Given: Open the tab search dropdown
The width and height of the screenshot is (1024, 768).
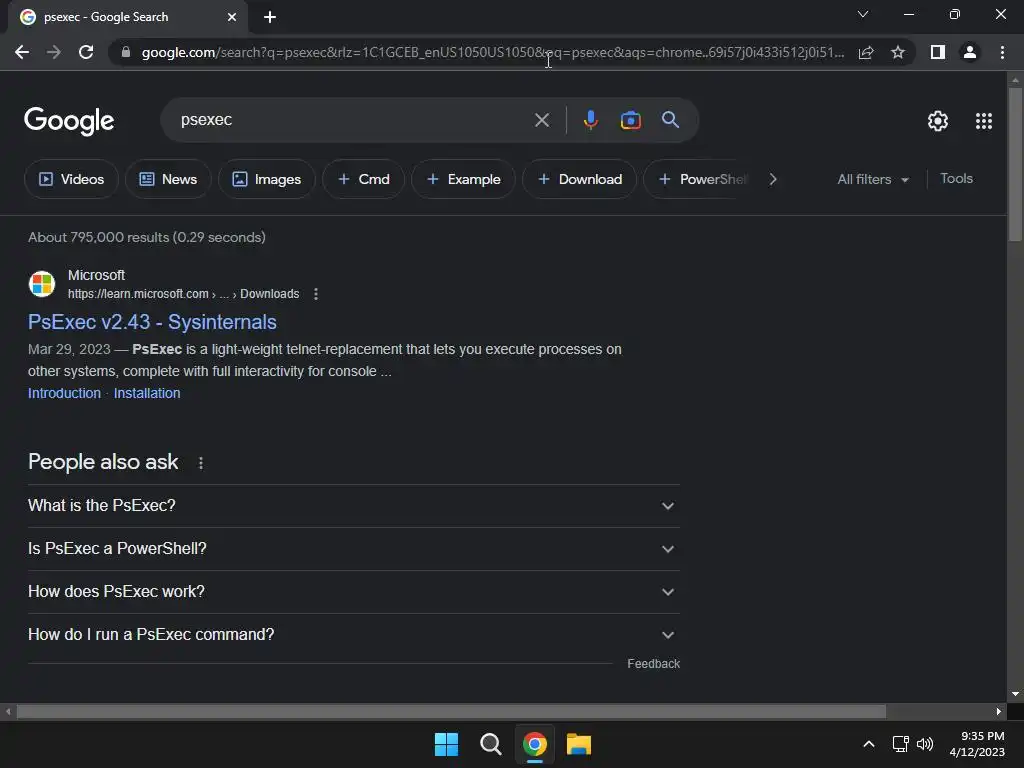Looking at the screenshot, I should click(x=863, y=14).
